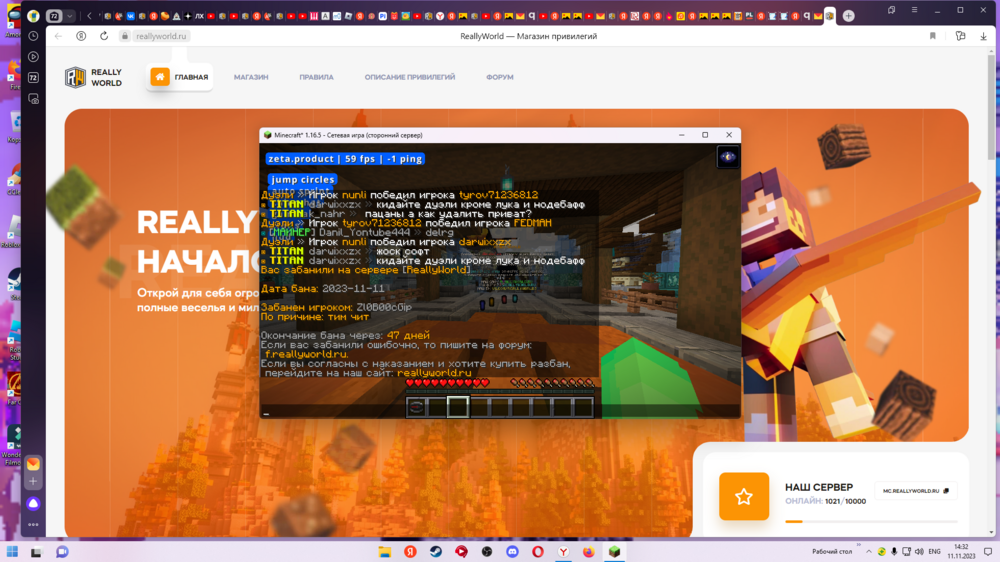Screen dimensions: 1000x562
Task: Switch to Minecraft in the taskbar
Action: coord(614,552)
